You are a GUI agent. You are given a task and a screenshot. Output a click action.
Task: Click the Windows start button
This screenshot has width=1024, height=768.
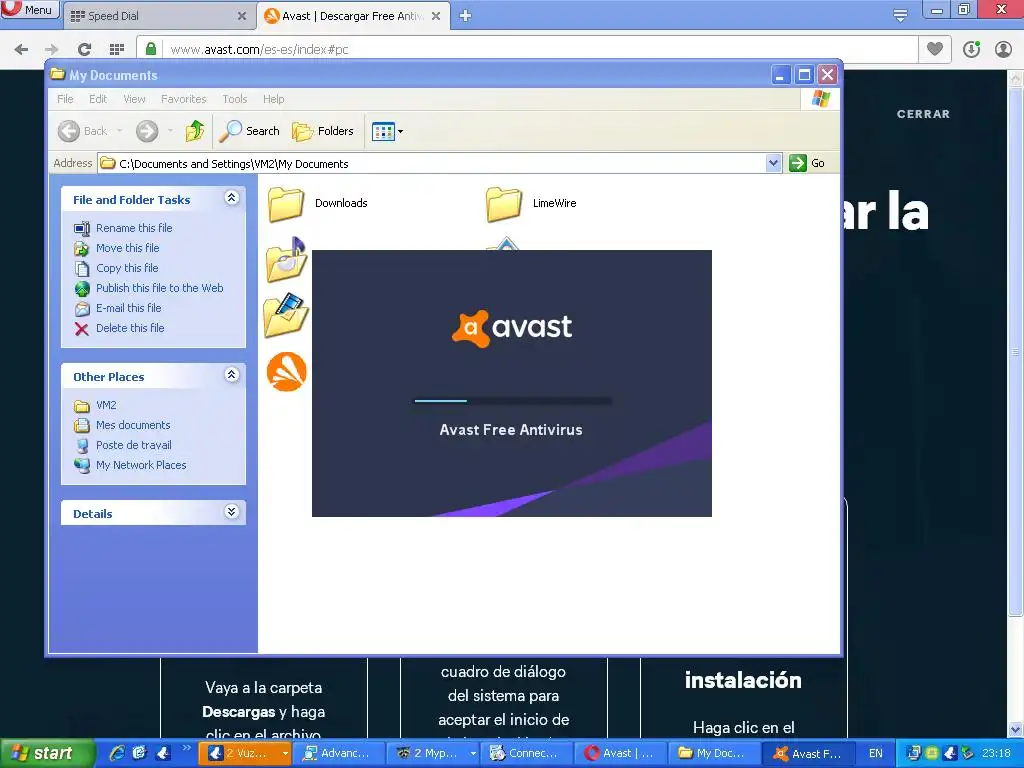coord(46,753)
